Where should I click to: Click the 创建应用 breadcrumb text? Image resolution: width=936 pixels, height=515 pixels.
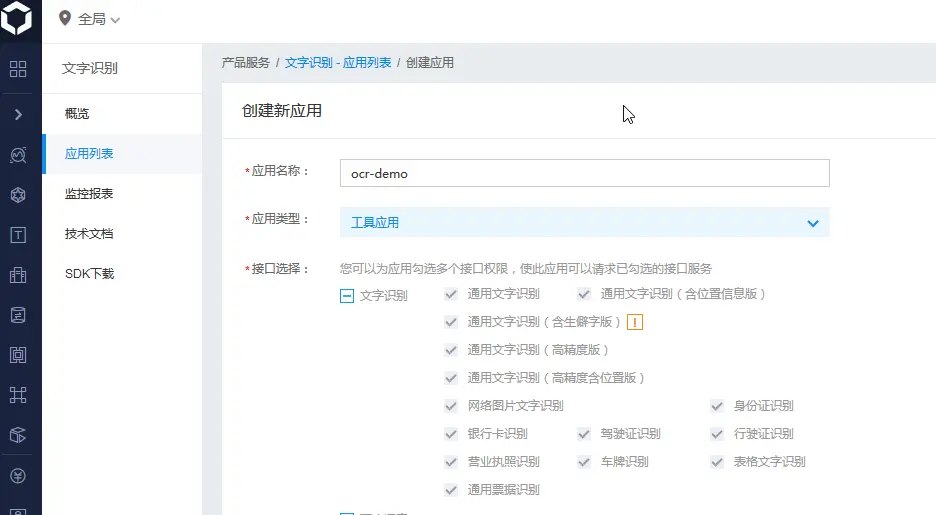pyautogui.click(x=430, y=63)
